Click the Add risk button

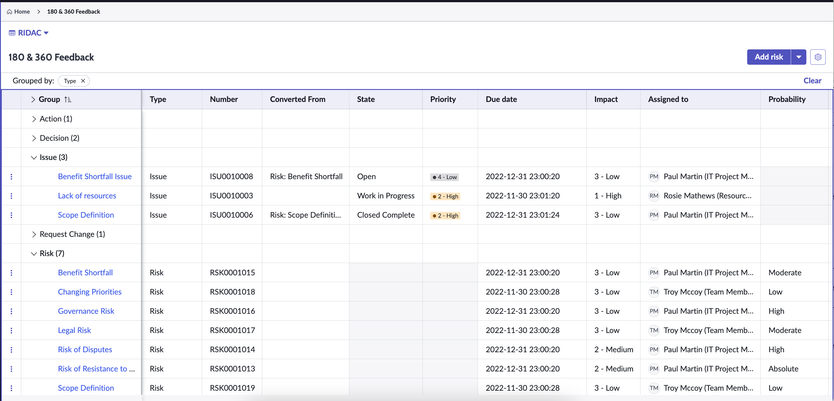point(769,57)
